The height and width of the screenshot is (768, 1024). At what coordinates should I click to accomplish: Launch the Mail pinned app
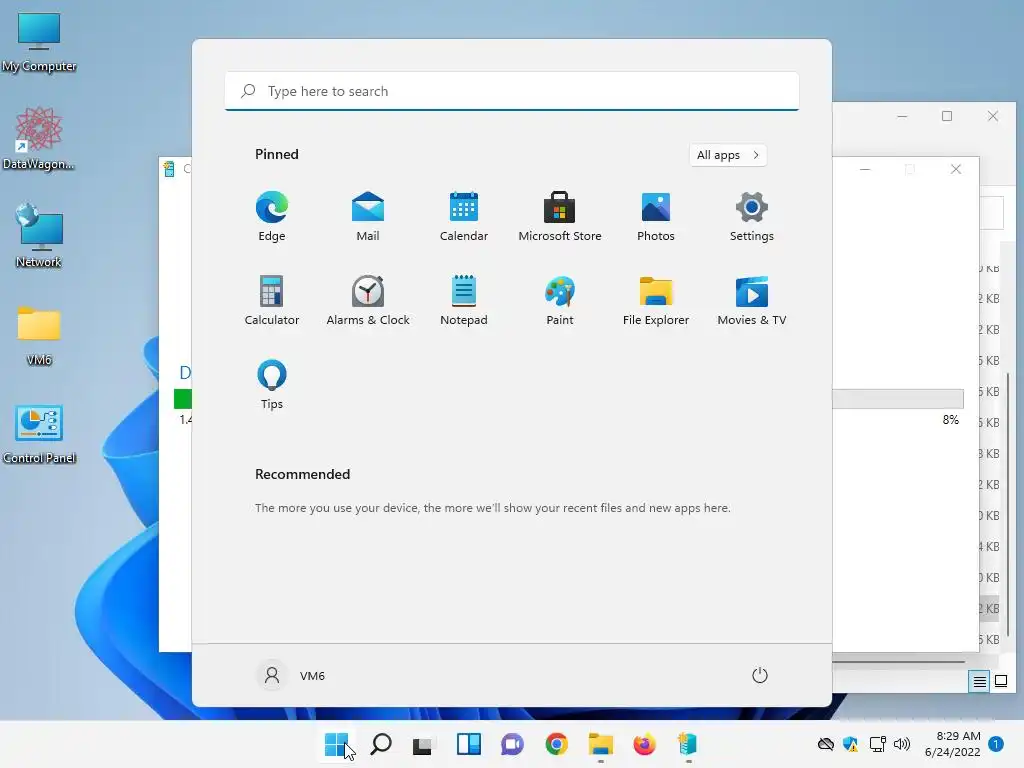coord(368,216)
